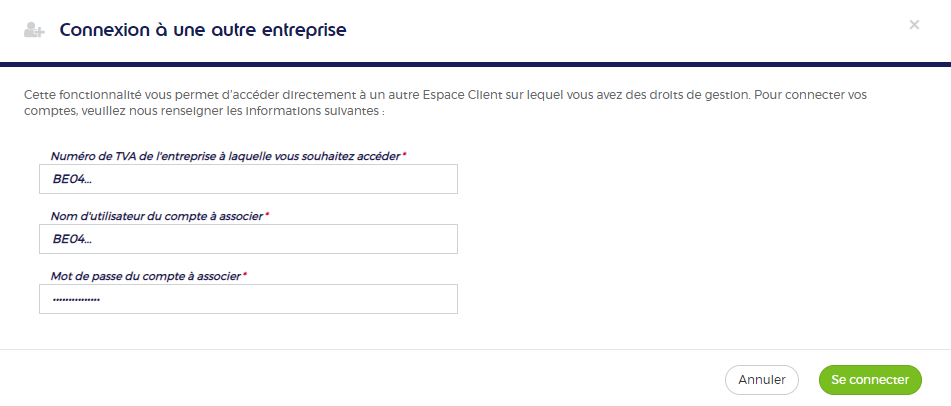Click the 'Nom d'utilisateur du compte' label

click(157, 216)
